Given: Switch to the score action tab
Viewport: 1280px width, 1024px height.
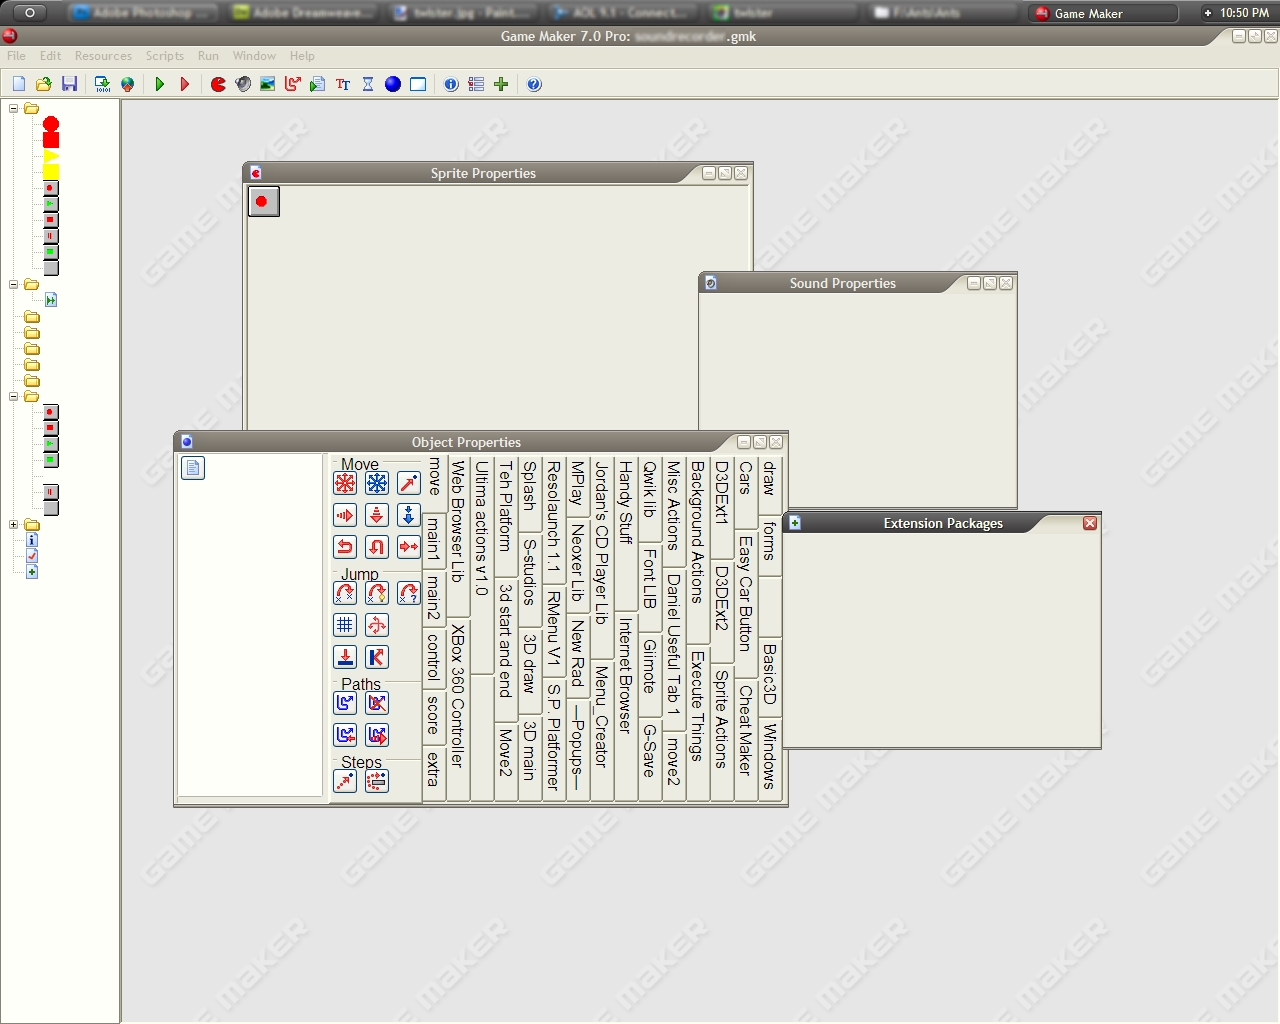Looking at the screenshot, I should click(434, 715).
